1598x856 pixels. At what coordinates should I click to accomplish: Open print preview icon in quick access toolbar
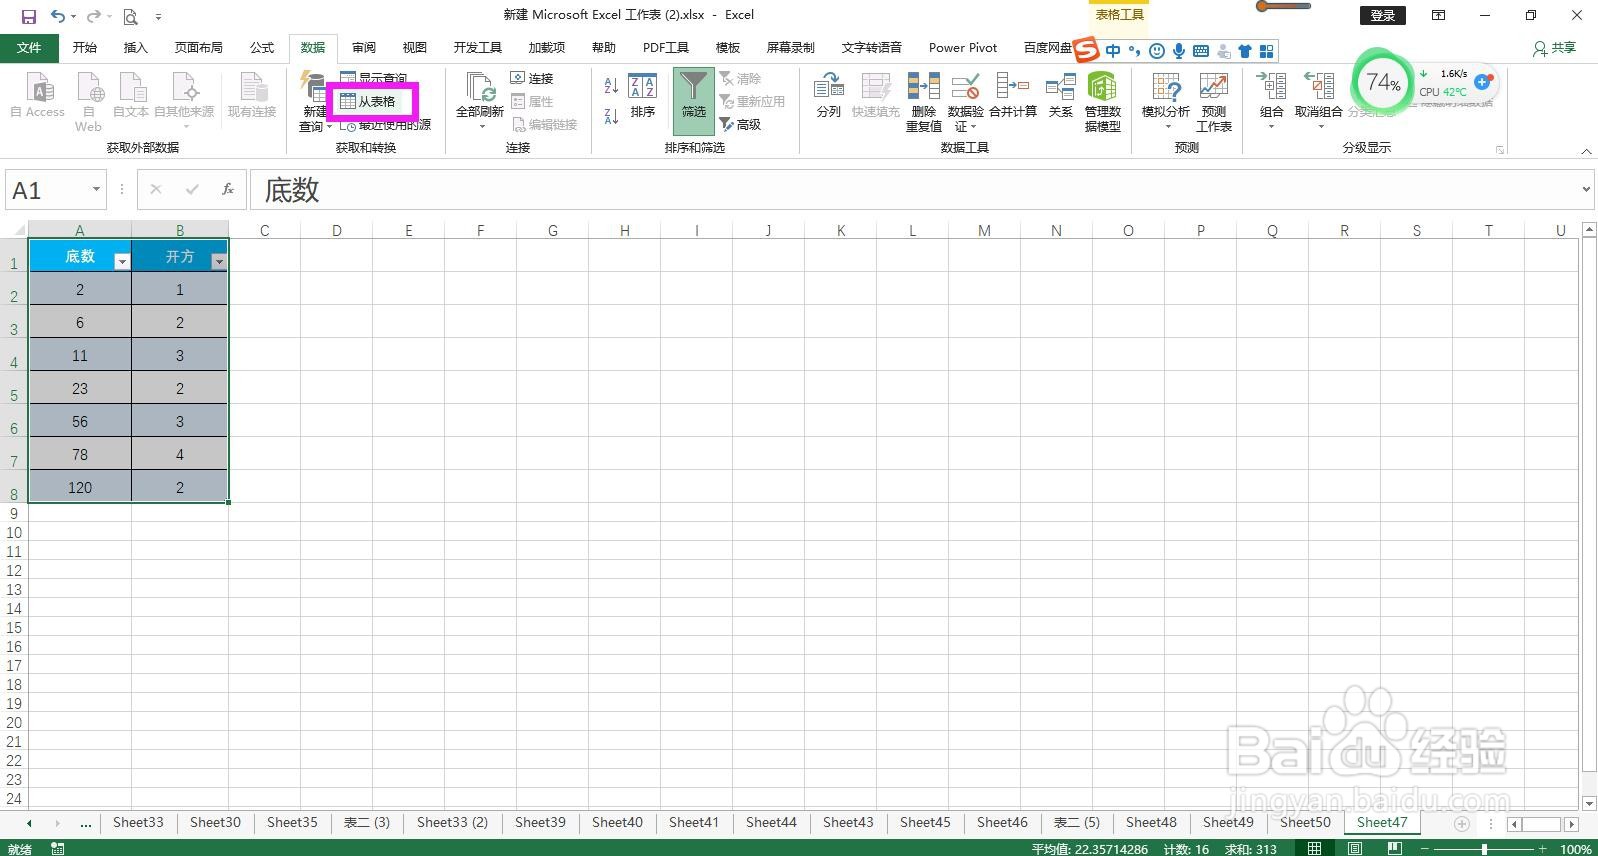click(x=130, y=16)
